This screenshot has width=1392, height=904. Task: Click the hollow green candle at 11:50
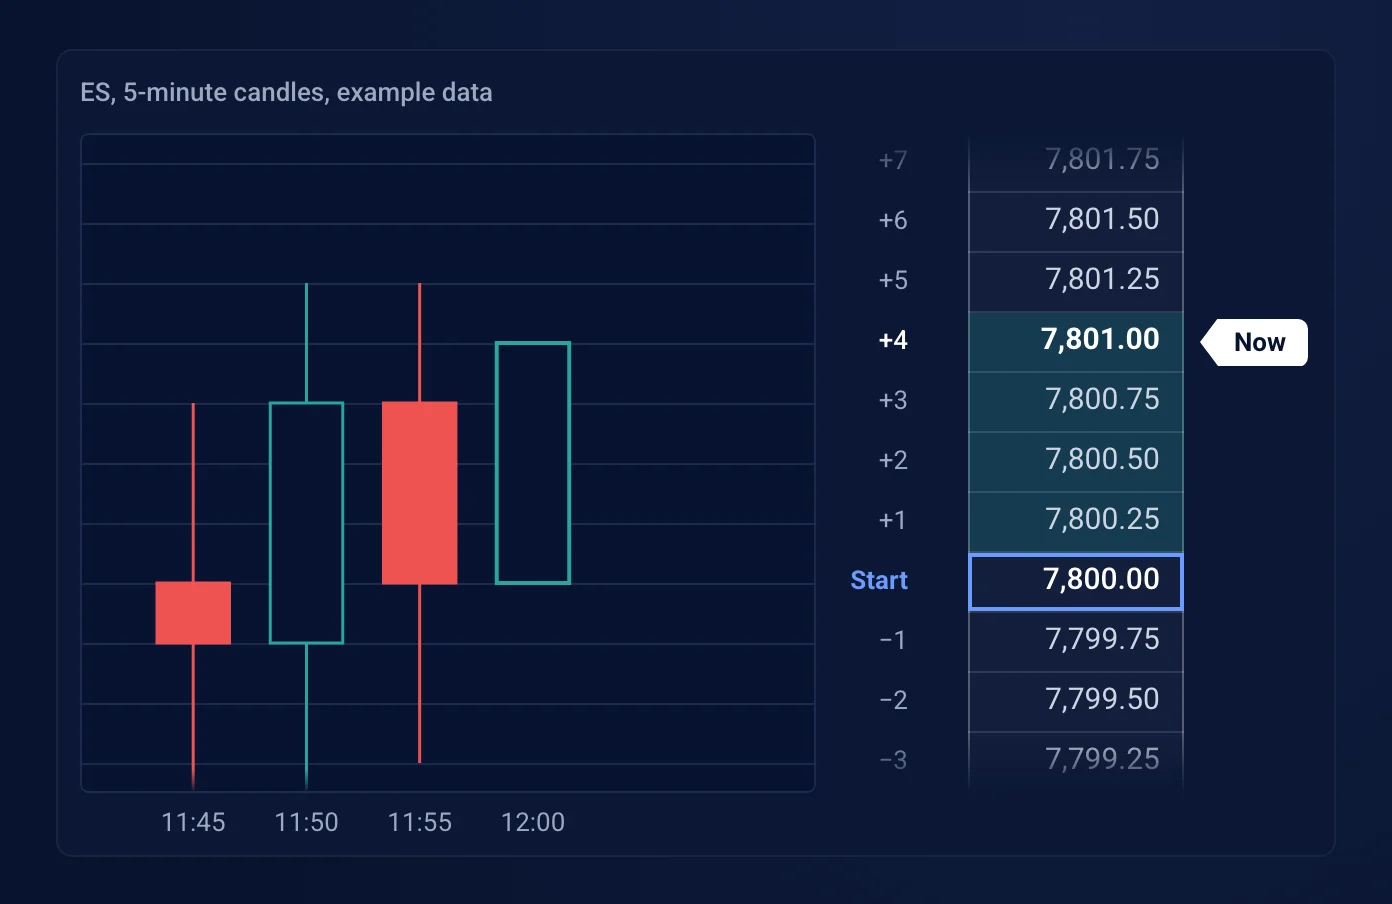click(306, 523)
